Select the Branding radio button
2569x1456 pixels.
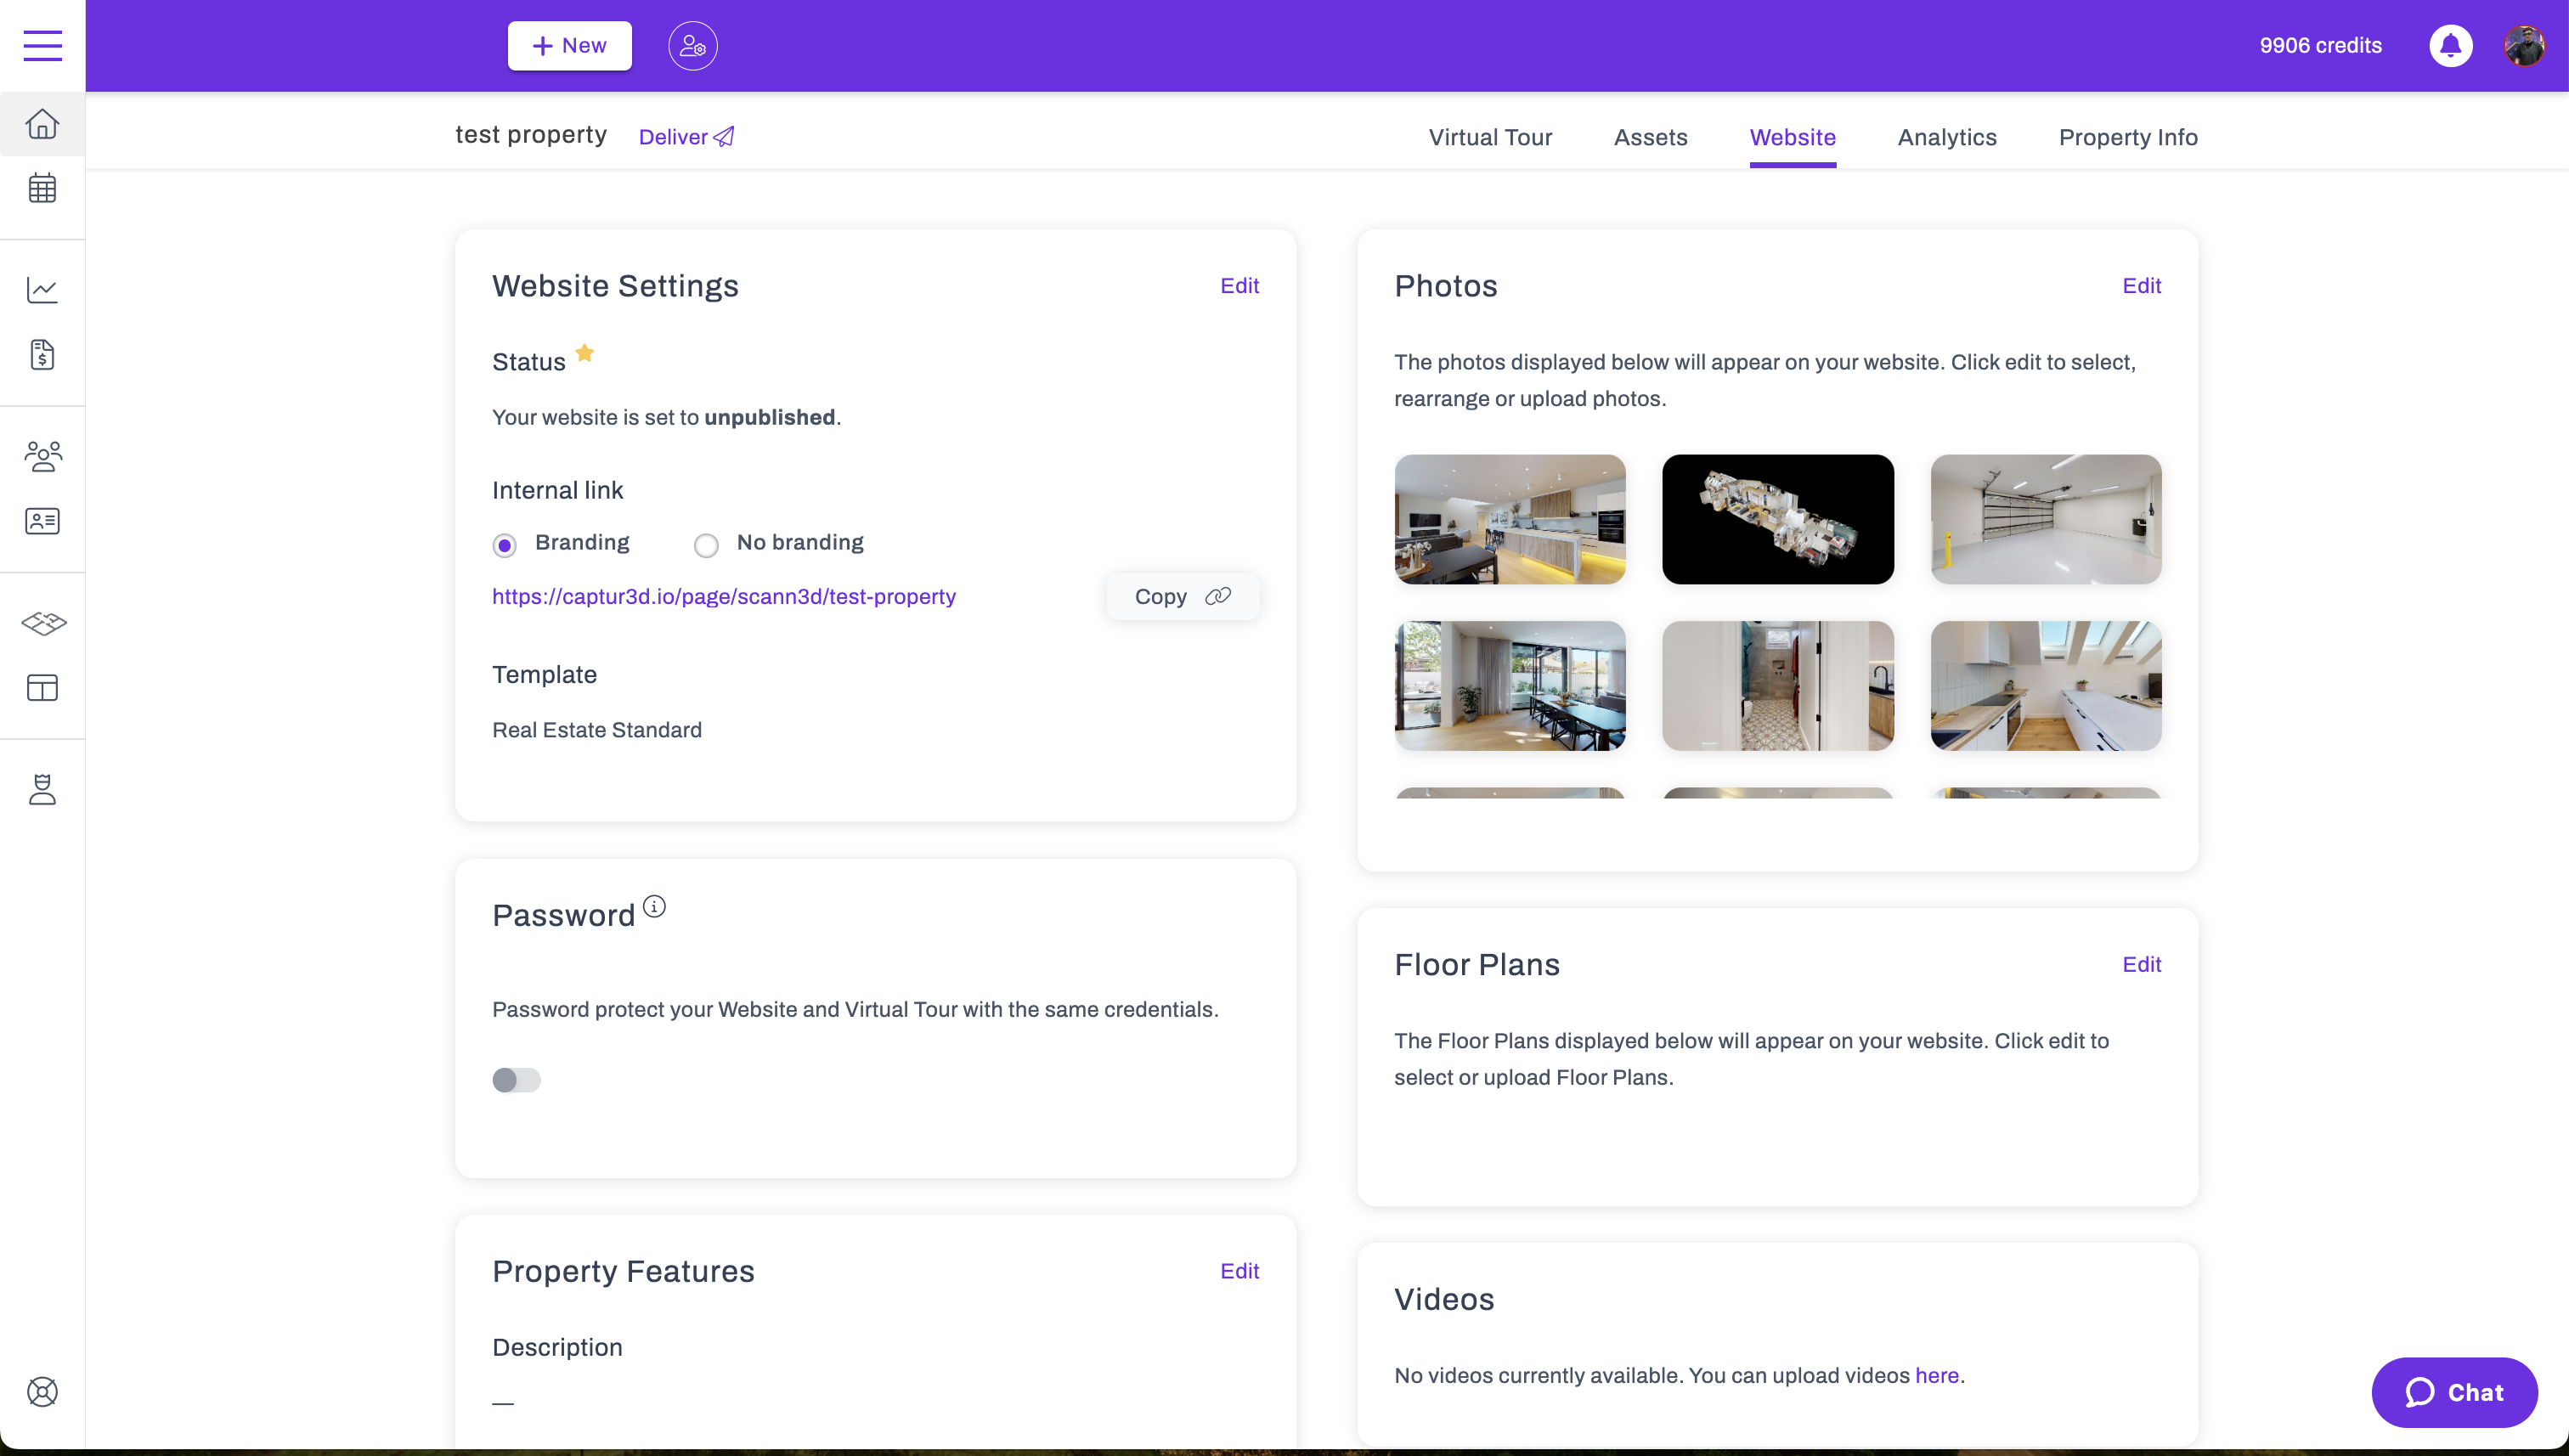tap(504, 545)
